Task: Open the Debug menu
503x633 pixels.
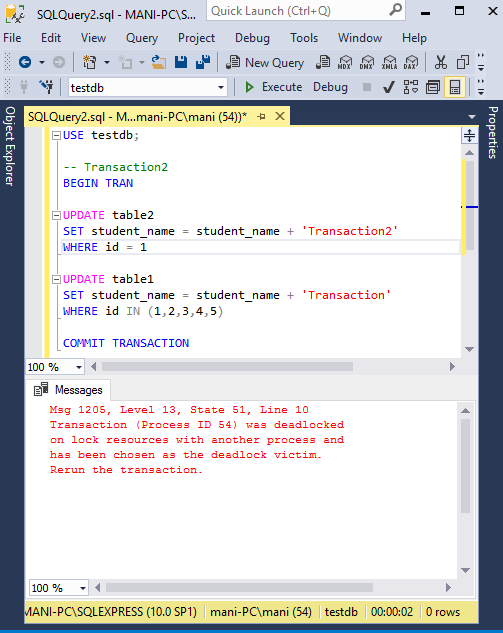Action: (x=252, y=38)
